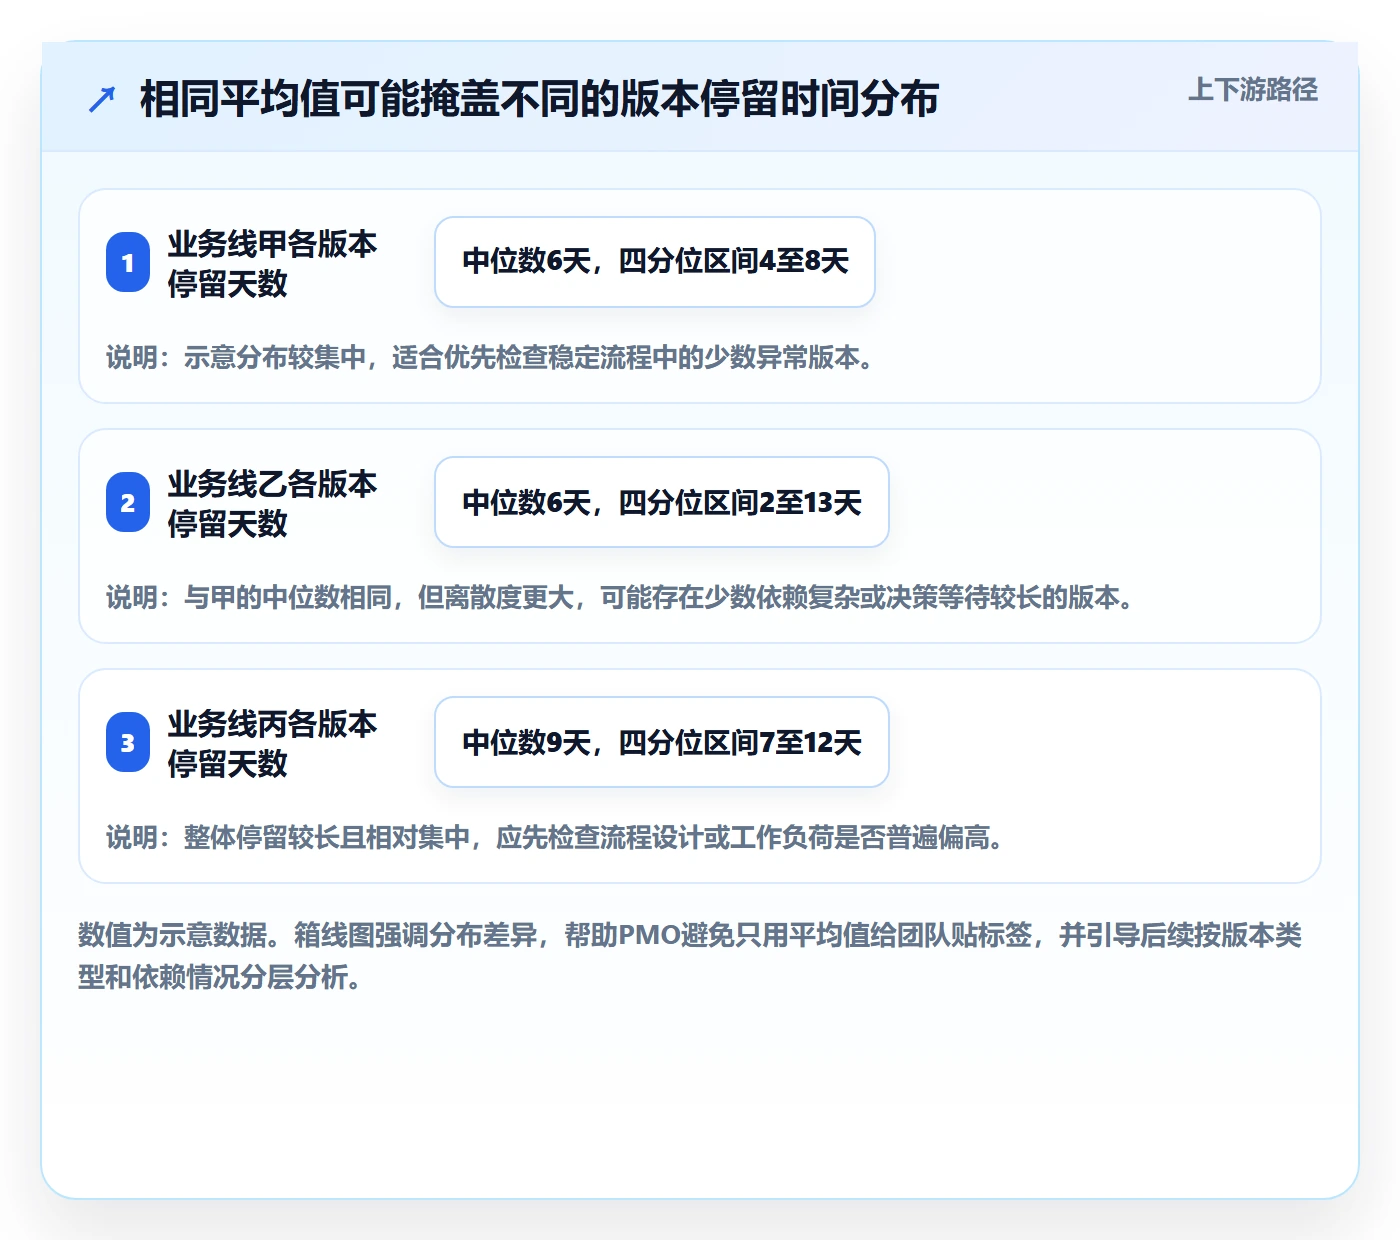Click the note starting 说明：整体停留较长
The width and height of the screenshot is (1400, 1240).
pos(557,838)
